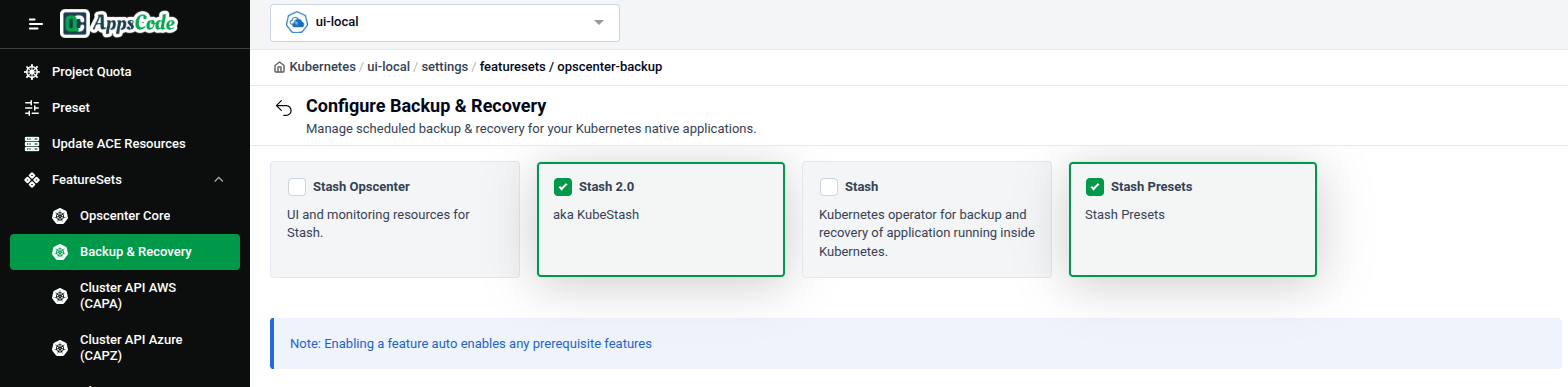Collapse sidebar with hamburger menu icon
The width and height of the screenshot is (1568, 387).
[x=36, y=23]
